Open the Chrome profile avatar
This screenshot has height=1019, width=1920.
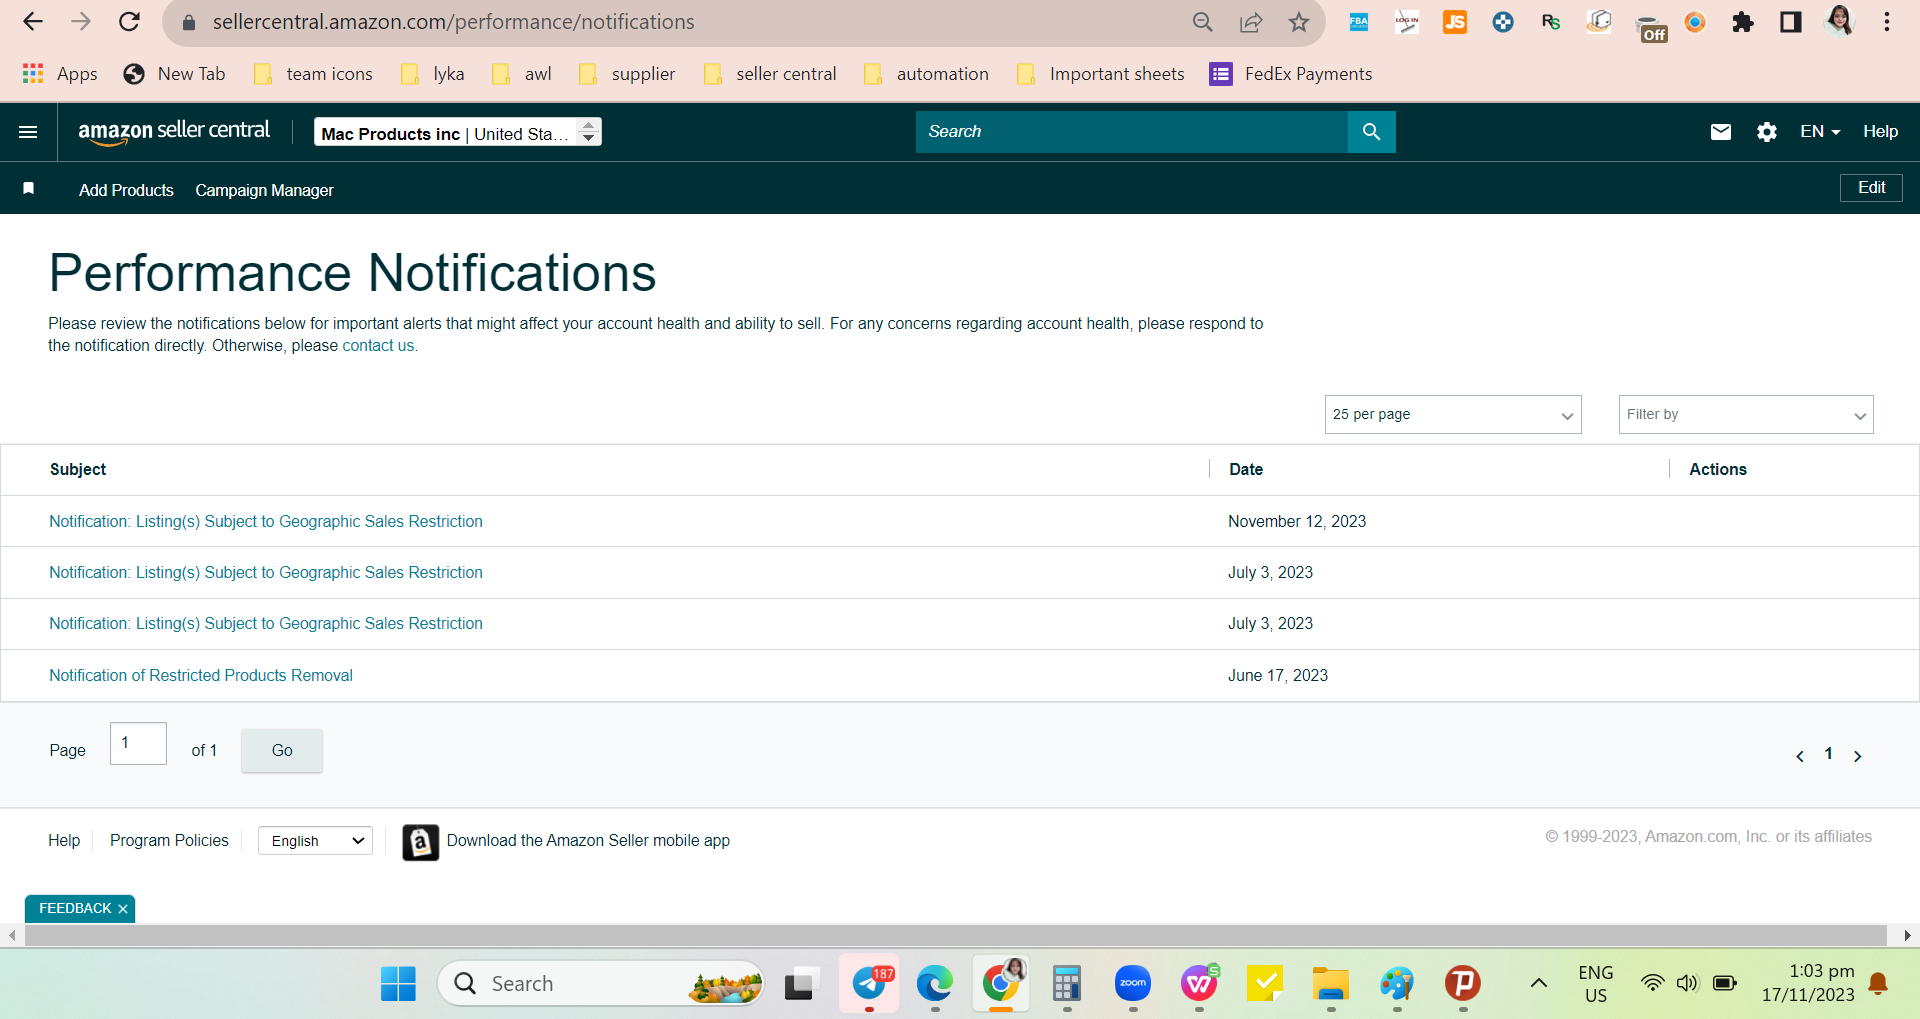[x=1839, y=22]
